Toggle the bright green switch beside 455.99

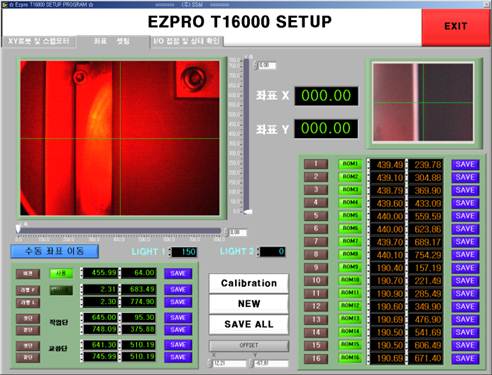point(61,274)
